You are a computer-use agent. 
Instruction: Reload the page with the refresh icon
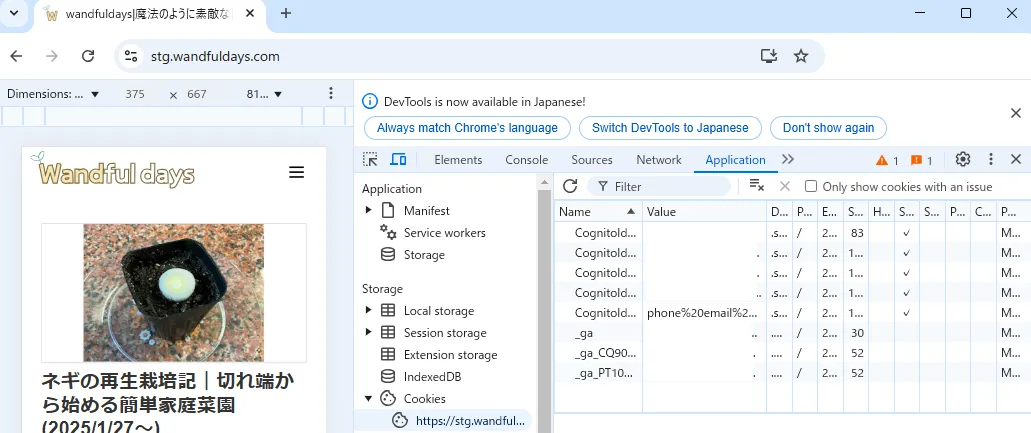[x=88, y=57]
